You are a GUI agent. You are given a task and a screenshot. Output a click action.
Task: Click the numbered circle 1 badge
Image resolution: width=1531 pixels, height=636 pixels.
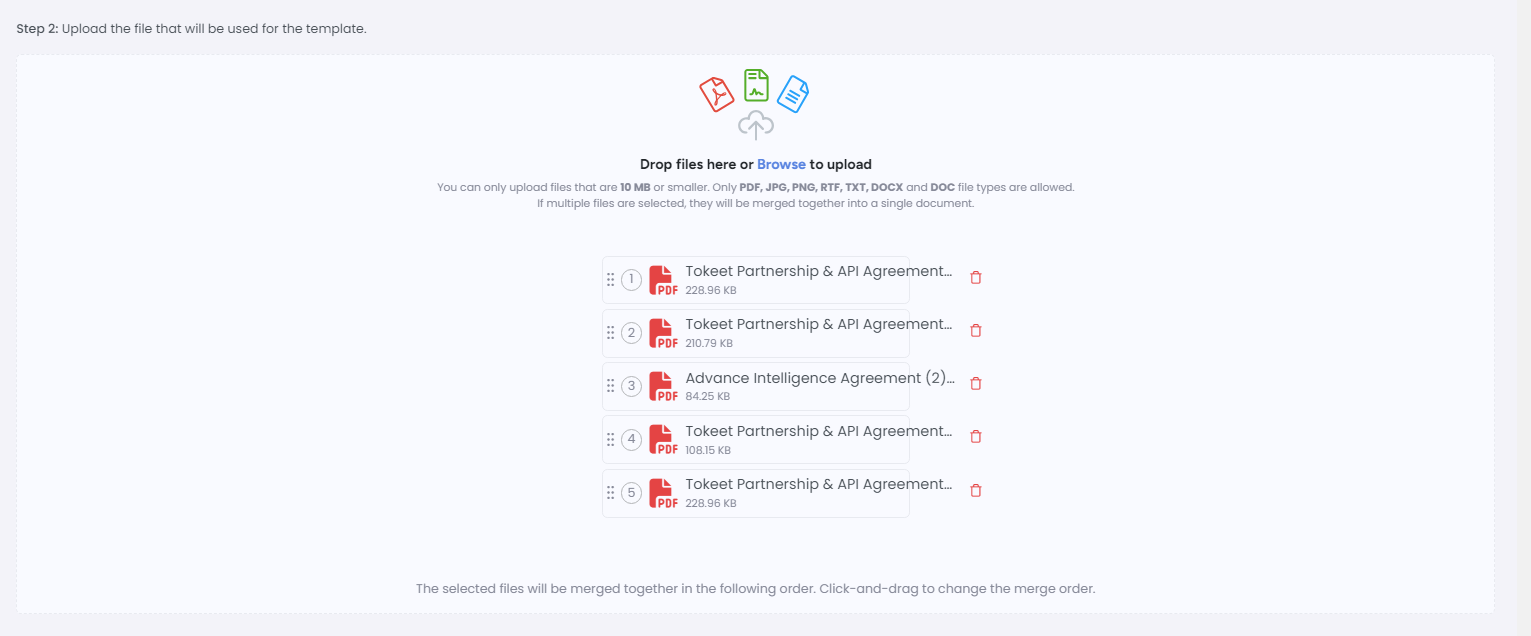tap(631, 280)
